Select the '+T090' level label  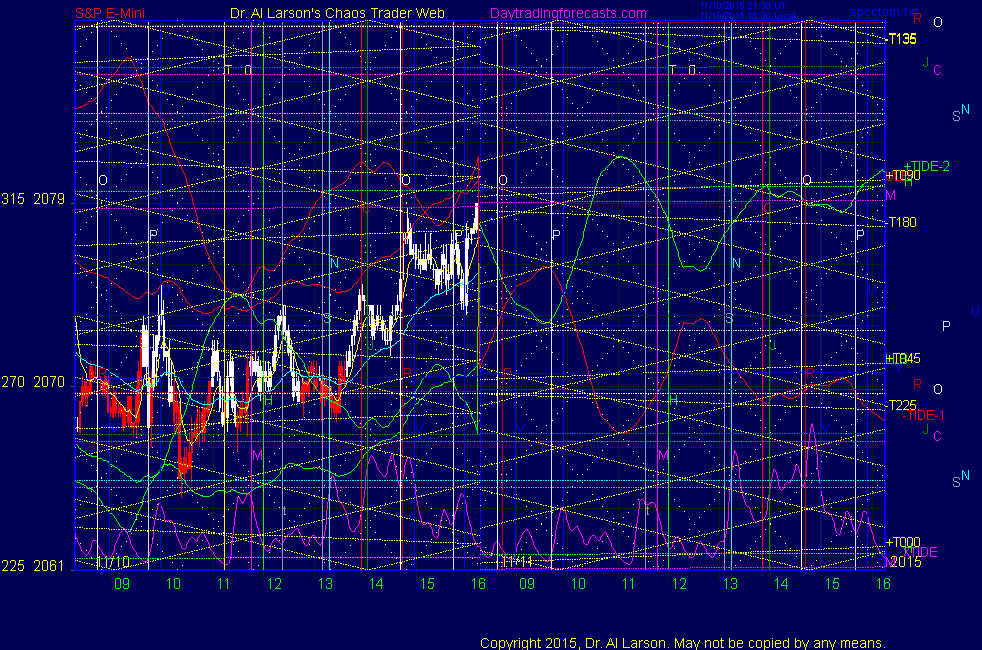[x=902, y=176]
